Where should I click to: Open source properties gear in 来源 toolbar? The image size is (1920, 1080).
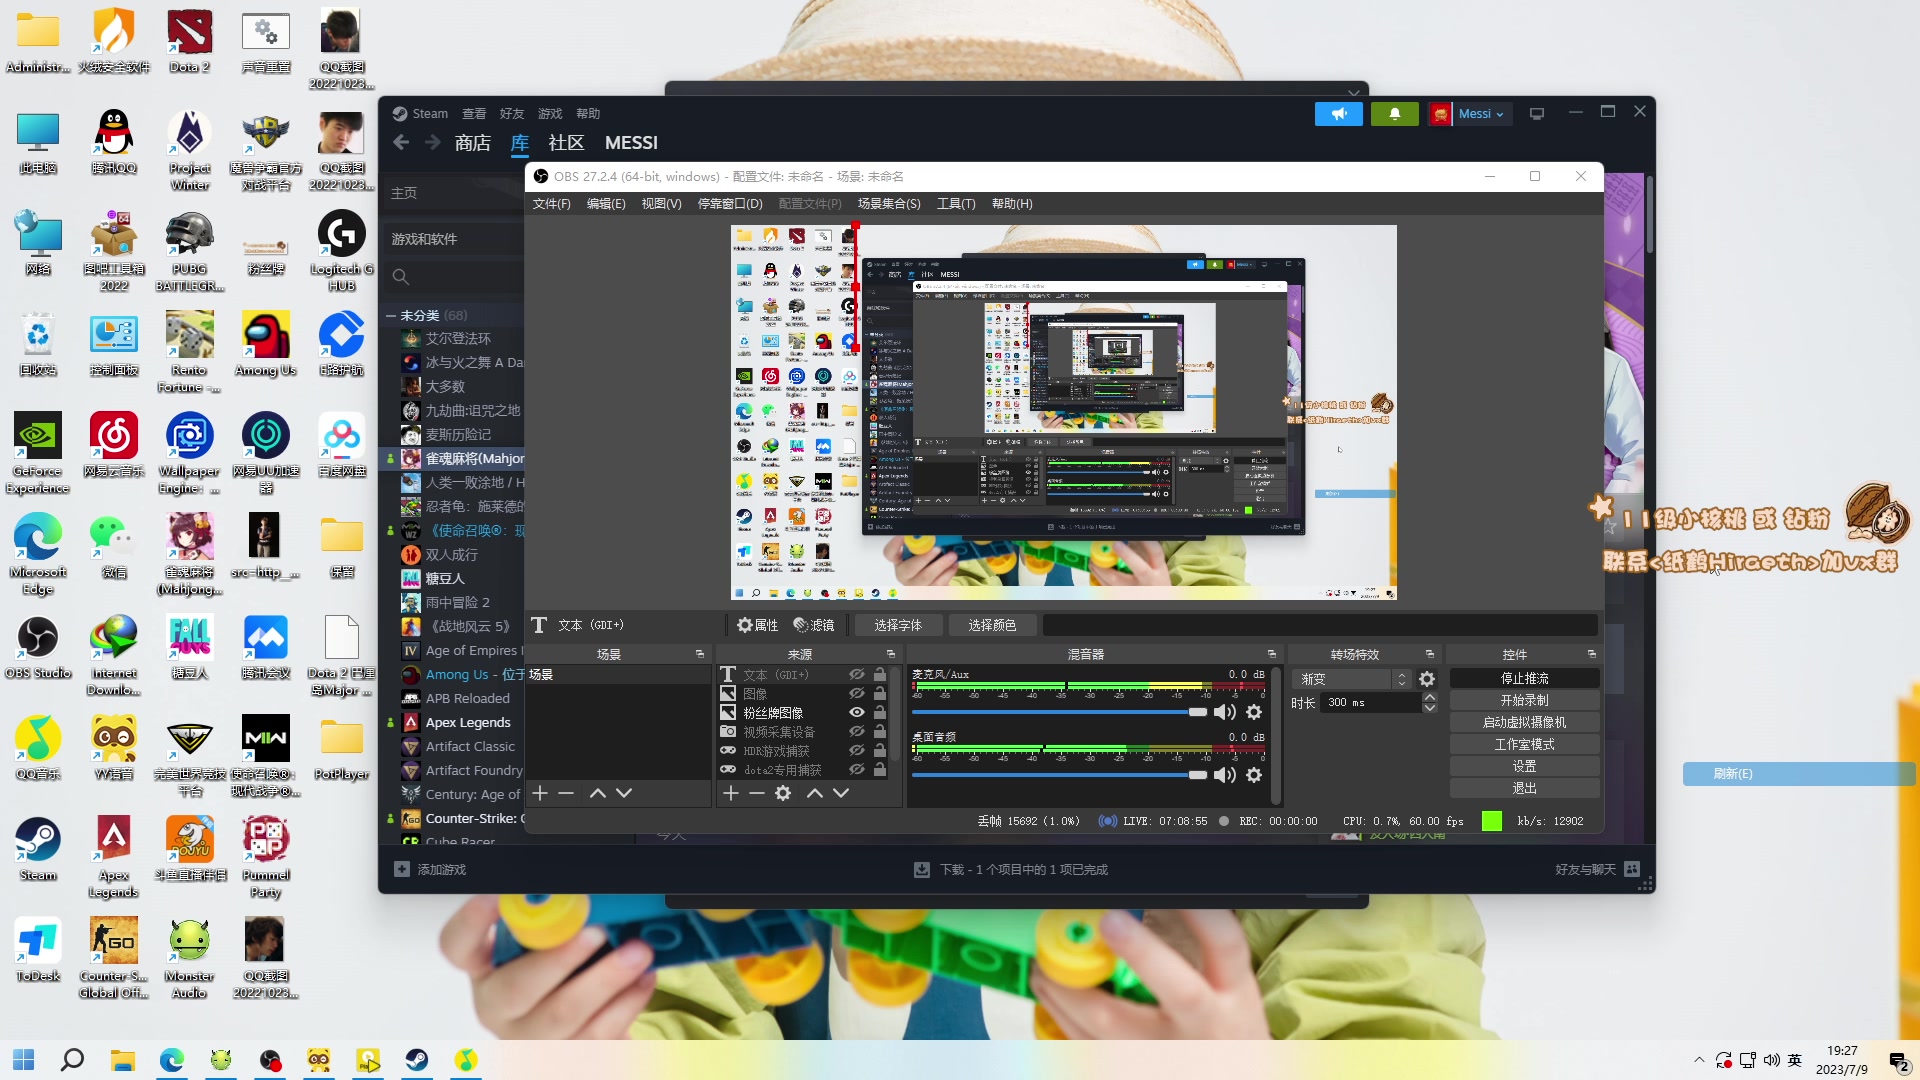coord(783,793)
